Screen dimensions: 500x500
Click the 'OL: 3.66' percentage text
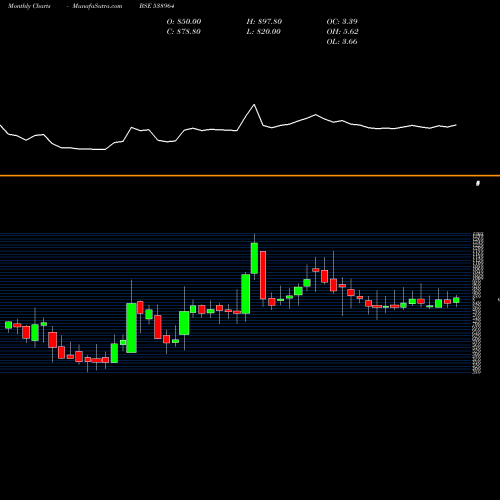342,42
